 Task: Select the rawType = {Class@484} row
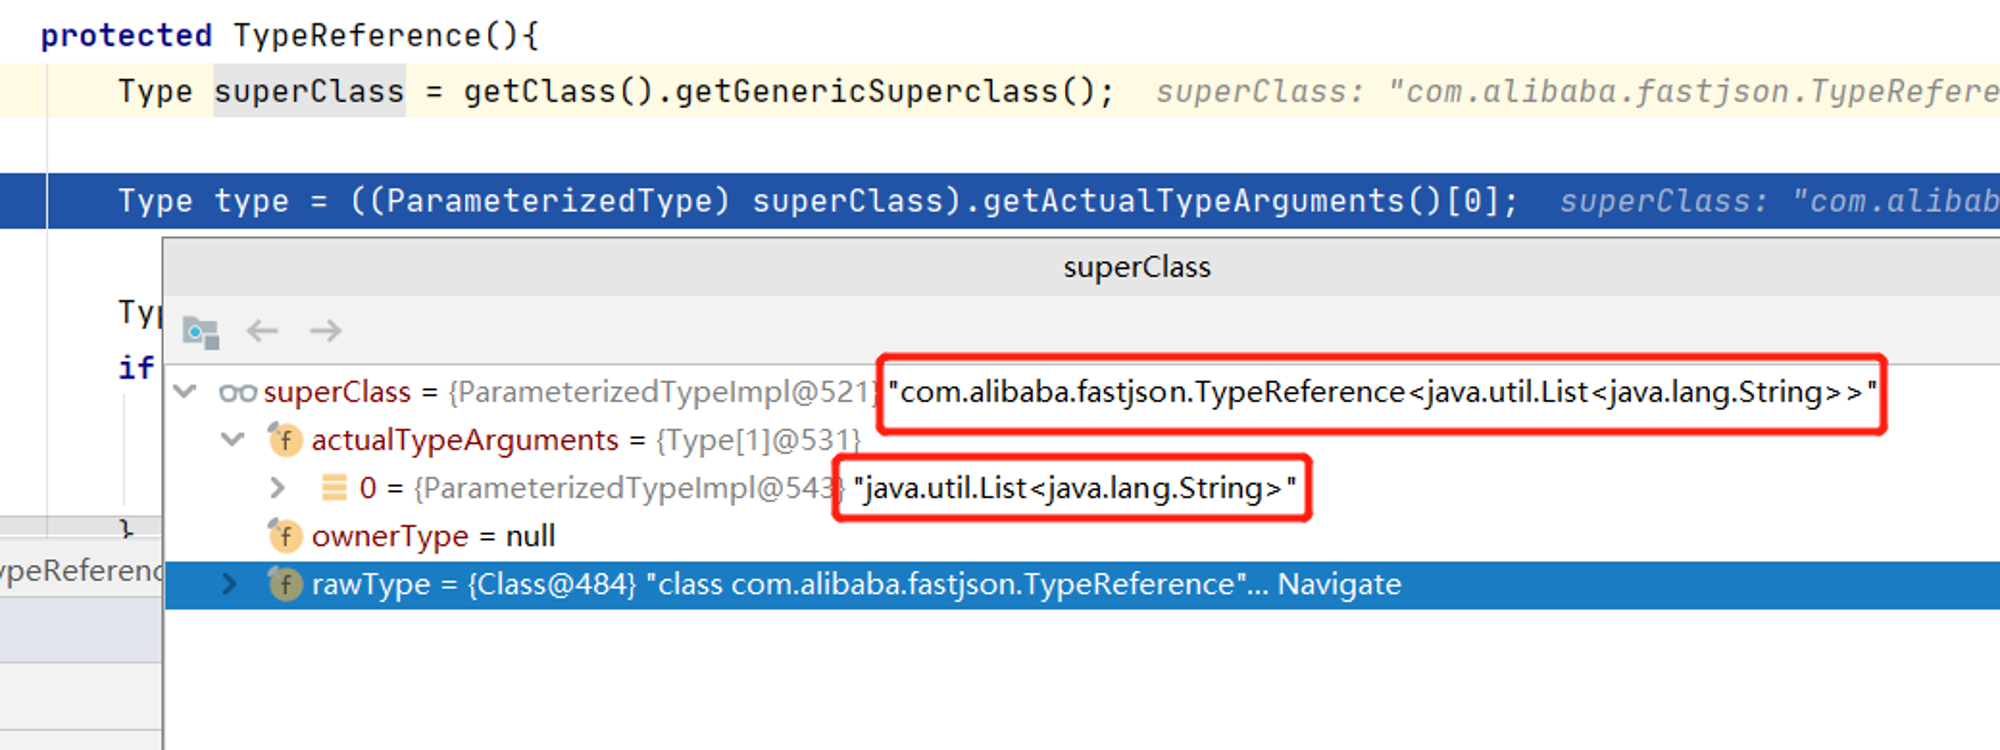tap(1082, 585)
